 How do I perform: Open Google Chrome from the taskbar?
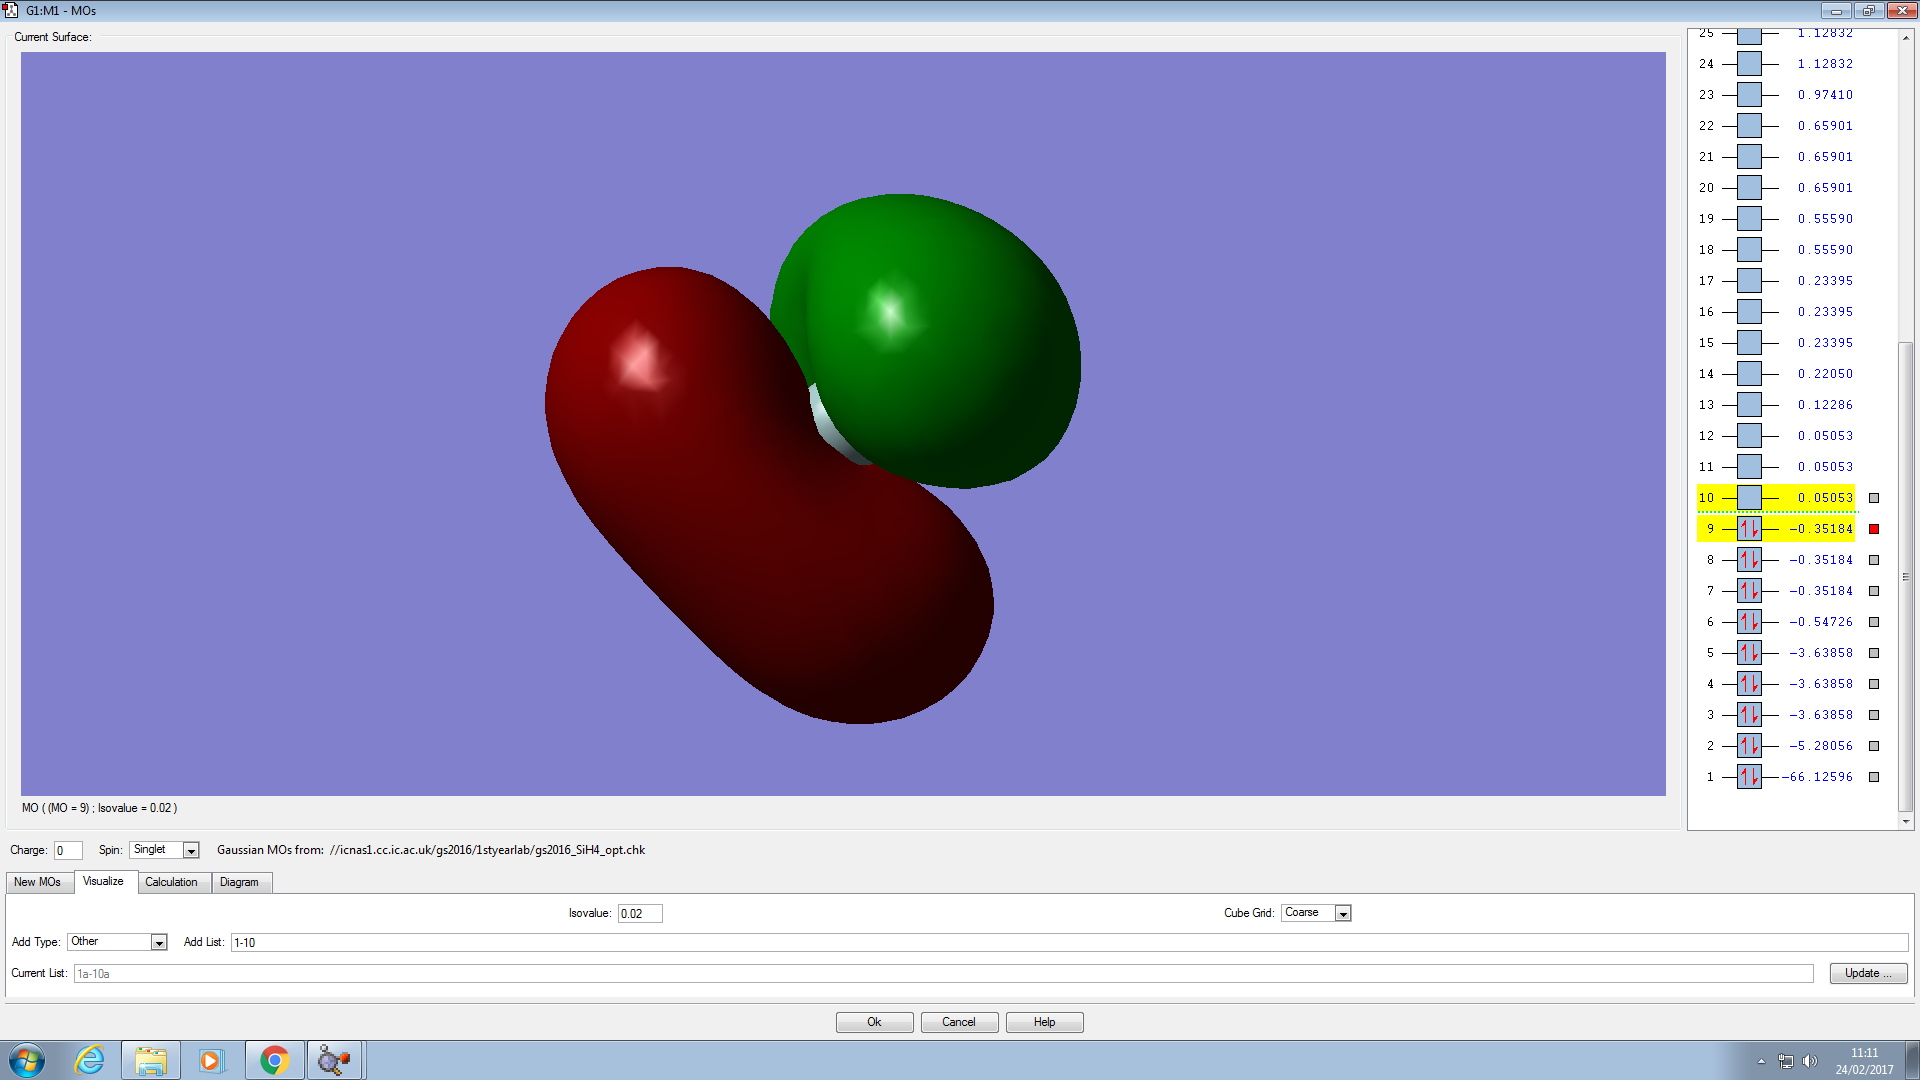[x=274, y=1060]
